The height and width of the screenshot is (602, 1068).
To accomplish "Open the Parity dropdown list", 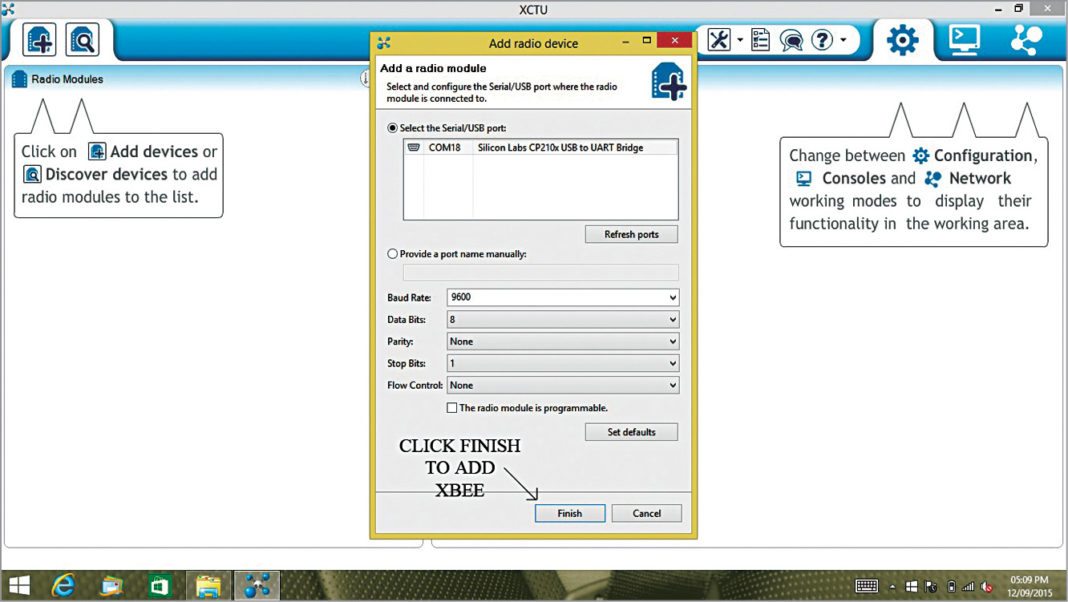I will point(562,342).
